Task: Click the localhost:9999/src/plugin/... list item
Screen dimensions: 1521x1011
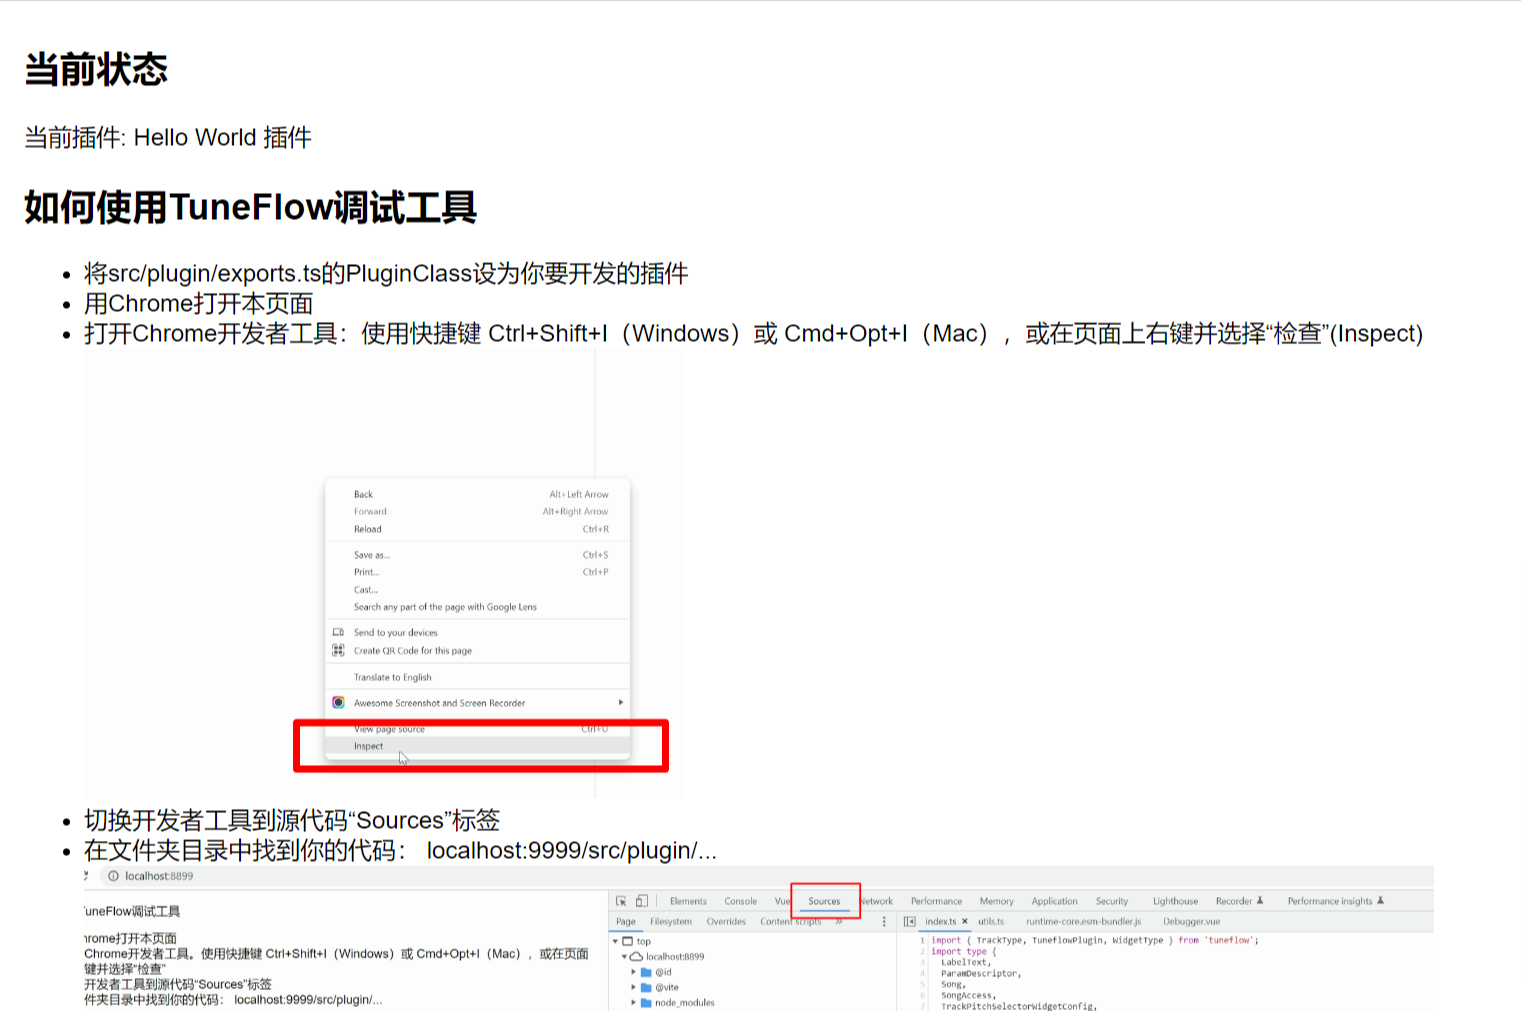Action: pos(400,851)
